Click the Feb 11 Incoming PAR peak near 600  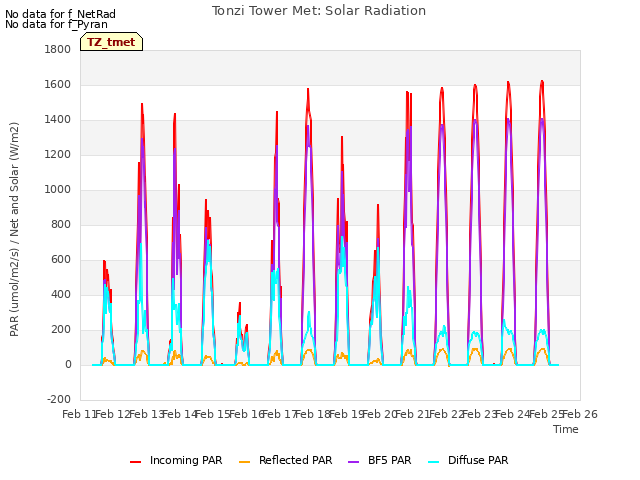(104, 261)
